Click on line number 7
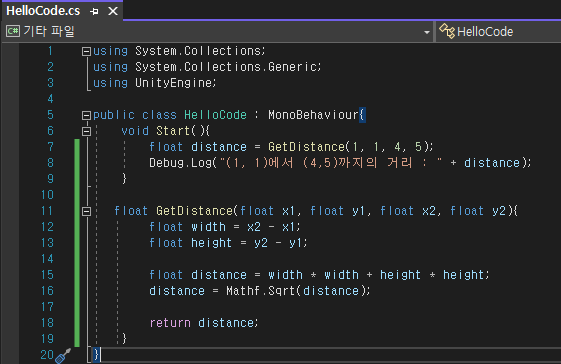This screenshot has height=364, width=561. tap(50, 147)
